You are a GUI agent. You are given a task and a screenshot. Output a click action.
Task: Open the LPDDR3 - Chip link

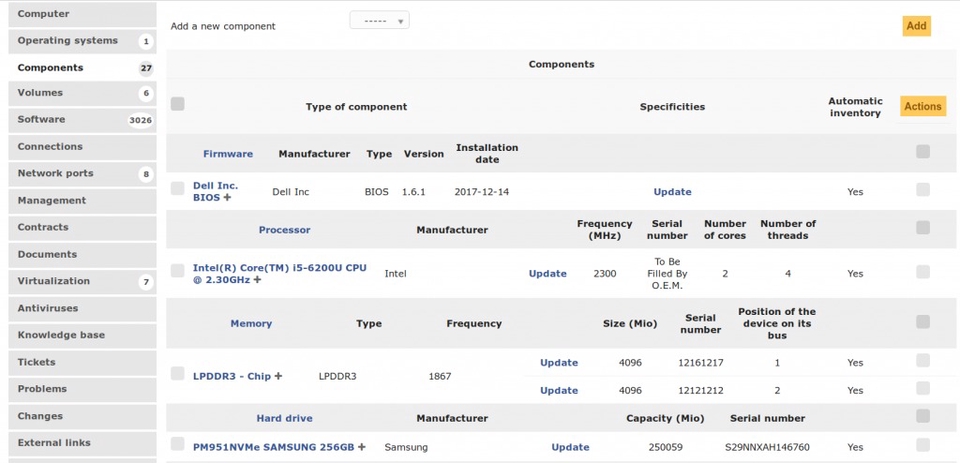[231, 376]
